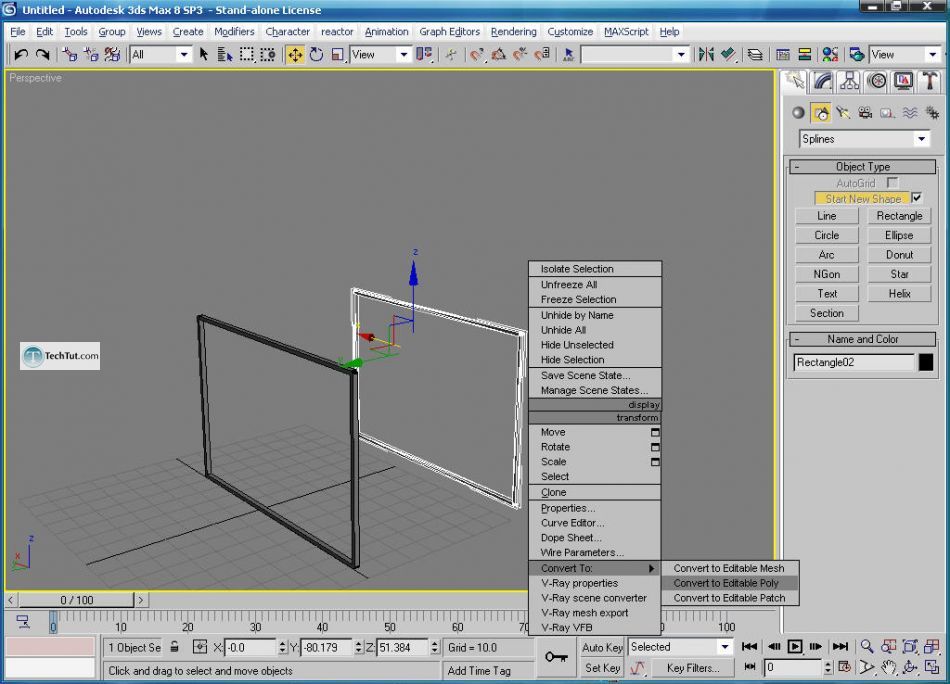The height and width of the screenshot is (684, 950).
Task: Click the Rotate tool in main toolbar
Action: (x=316, y=55)
